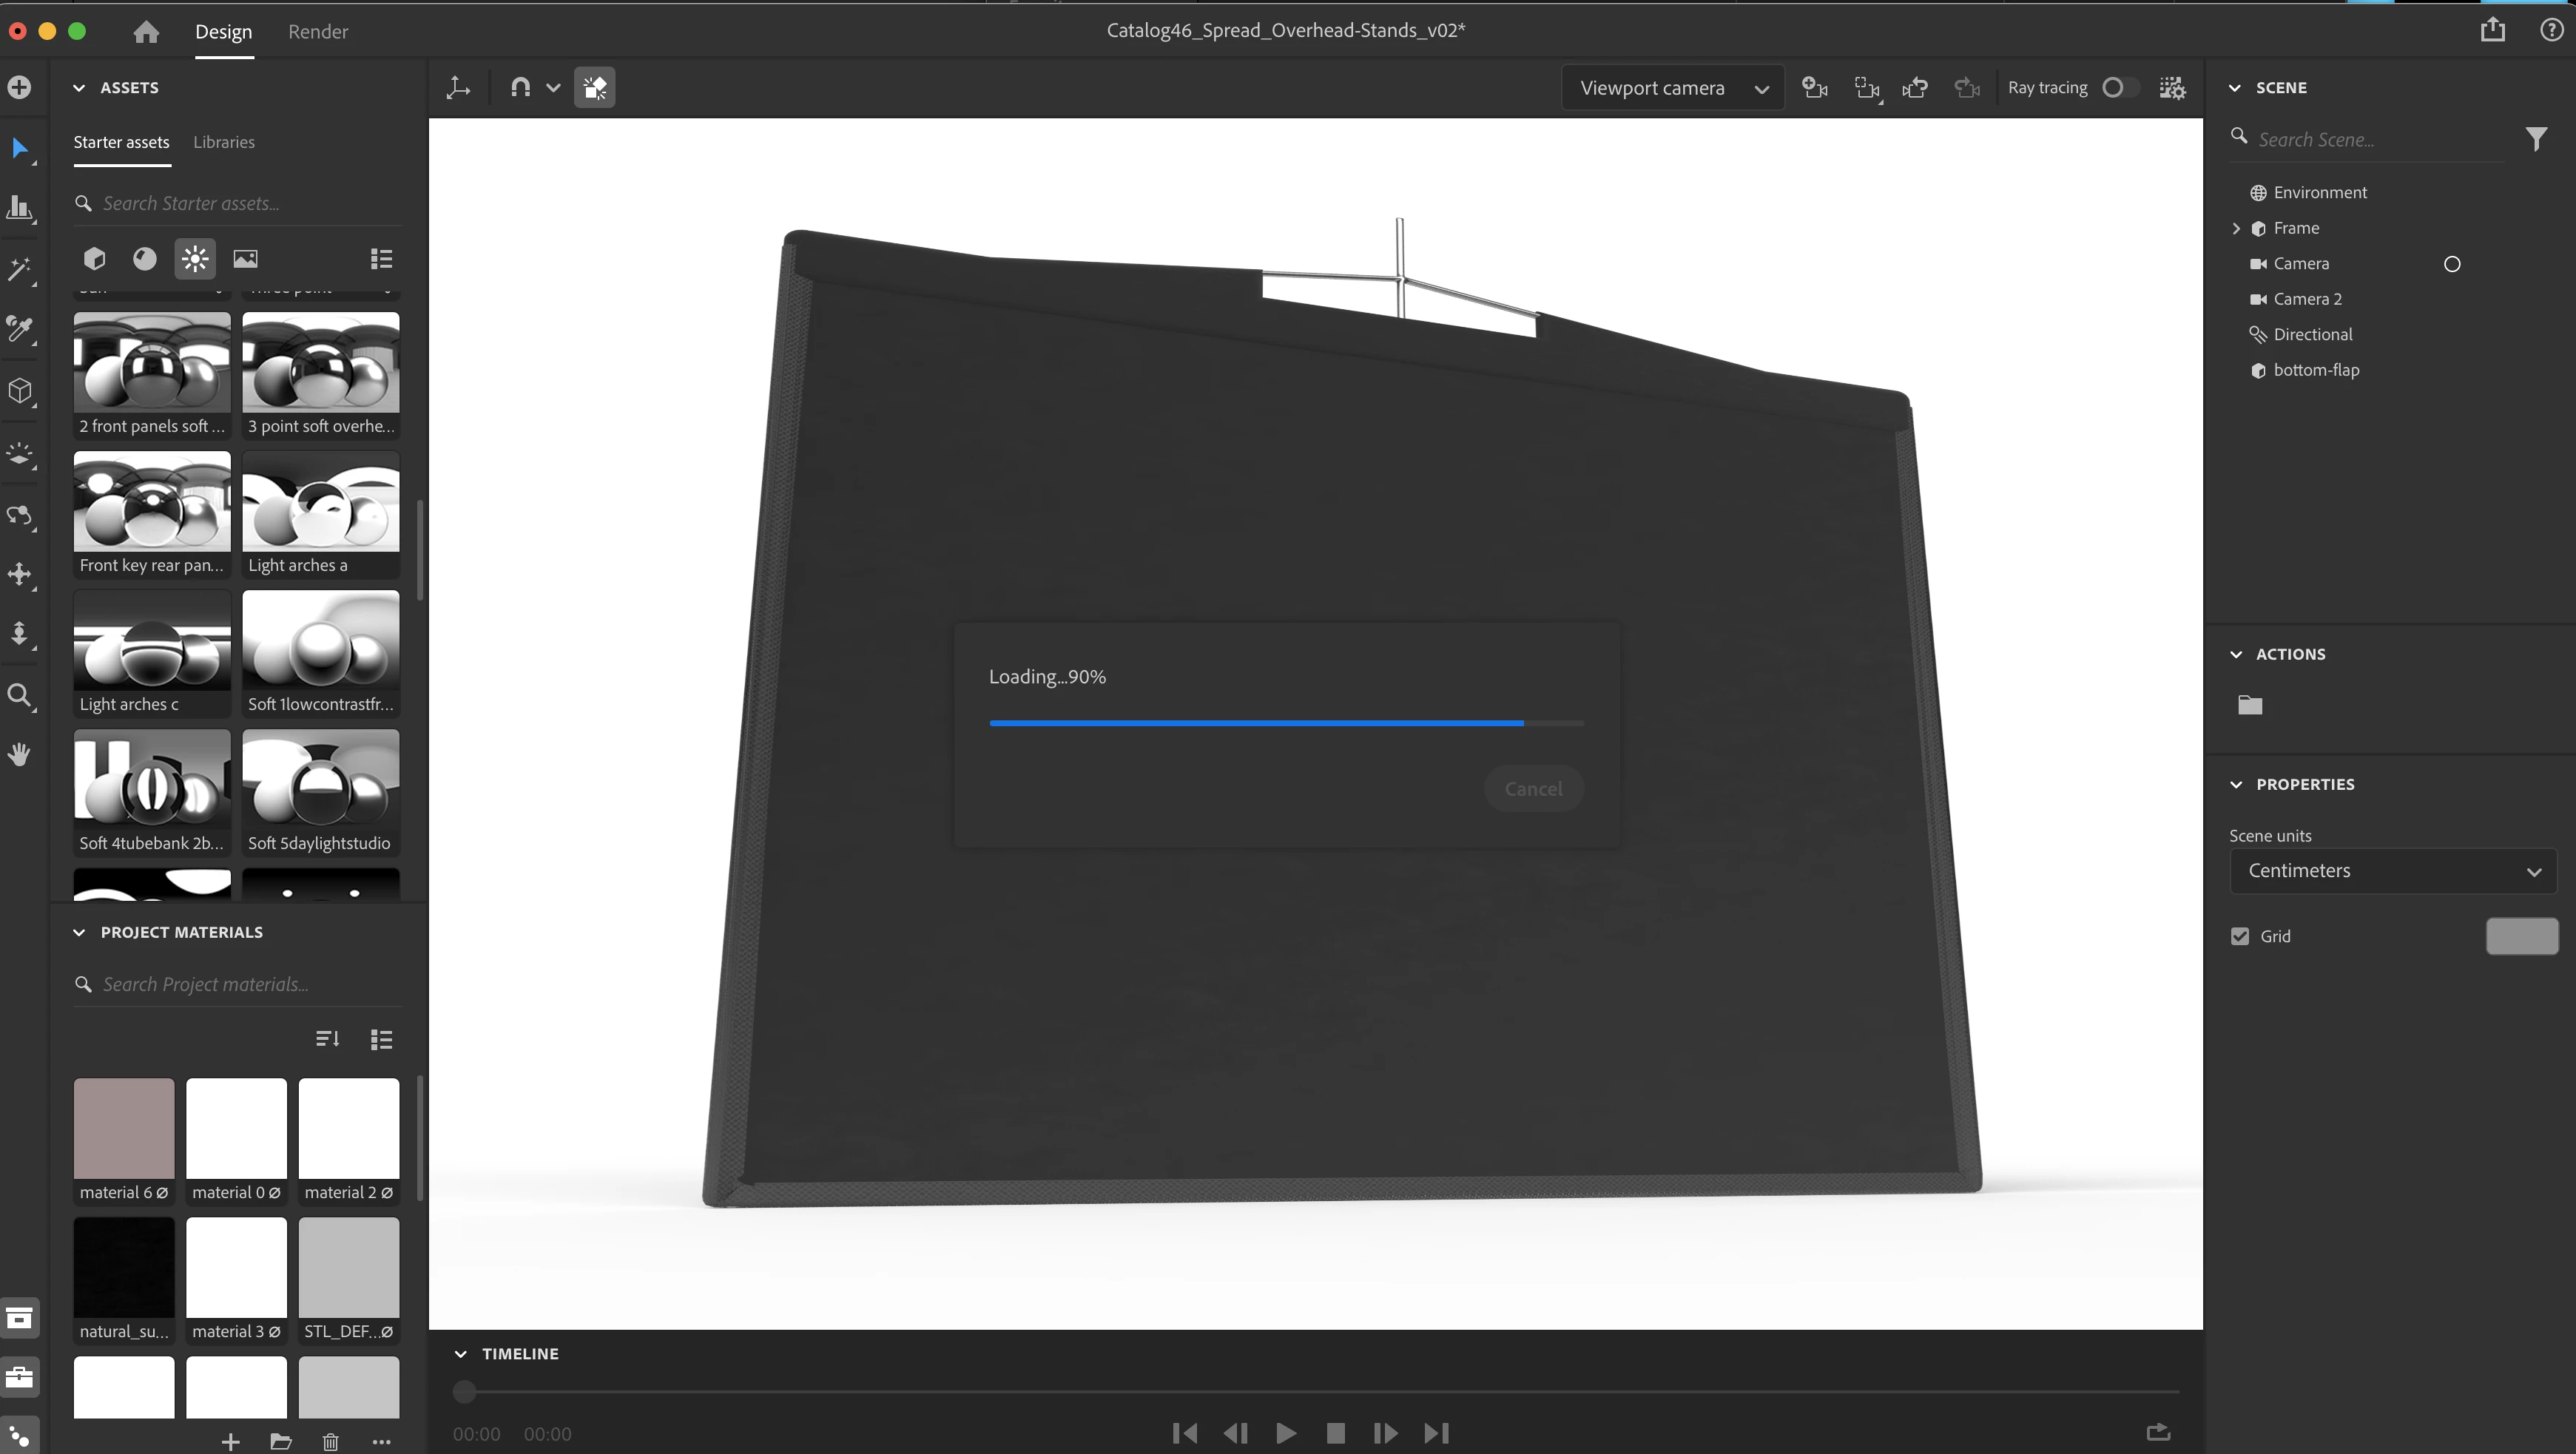2576x1454 pixels.
Task: Switch to the Render tab
Action: pos(318,32)
